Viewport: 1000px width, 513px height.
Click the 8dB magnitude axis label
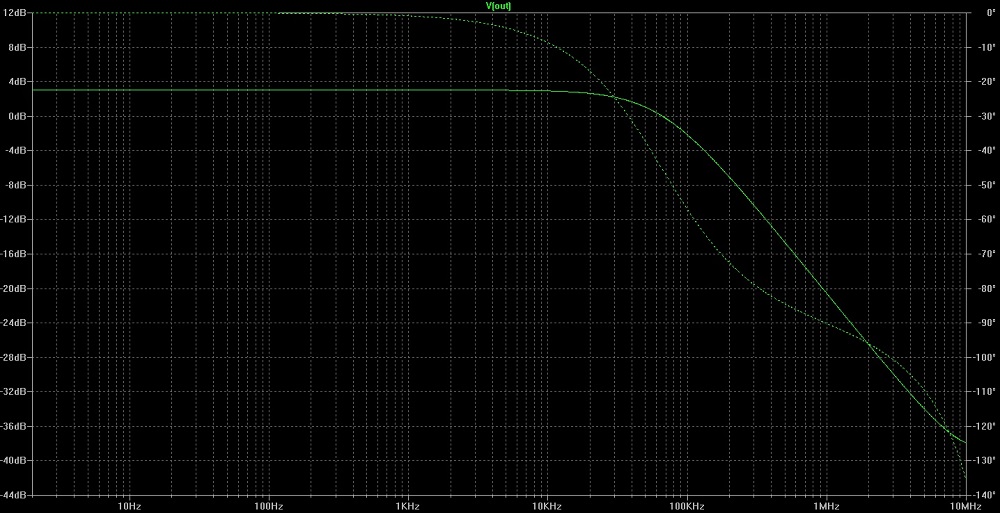(17, 48)
